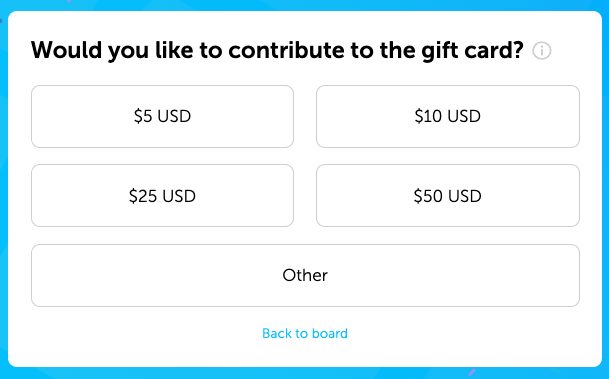The width and height of the screenshot is (609, 379).
Task: Show gift card contribution info tooltip icon
Action: [x=541, y=50]
